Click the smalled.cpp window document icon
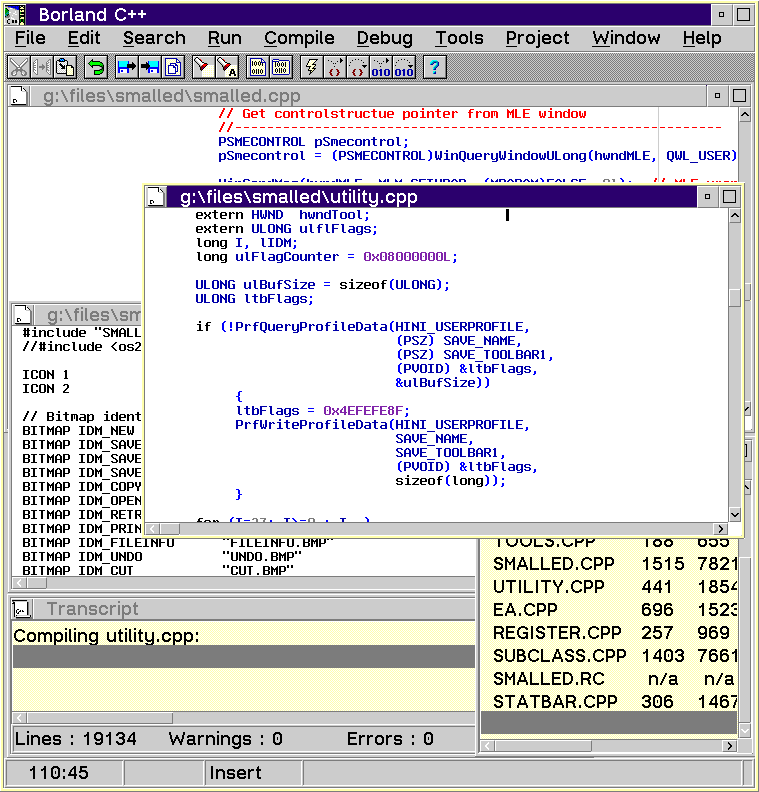Screen dimensions: 759x792 [x=19, y=95]
